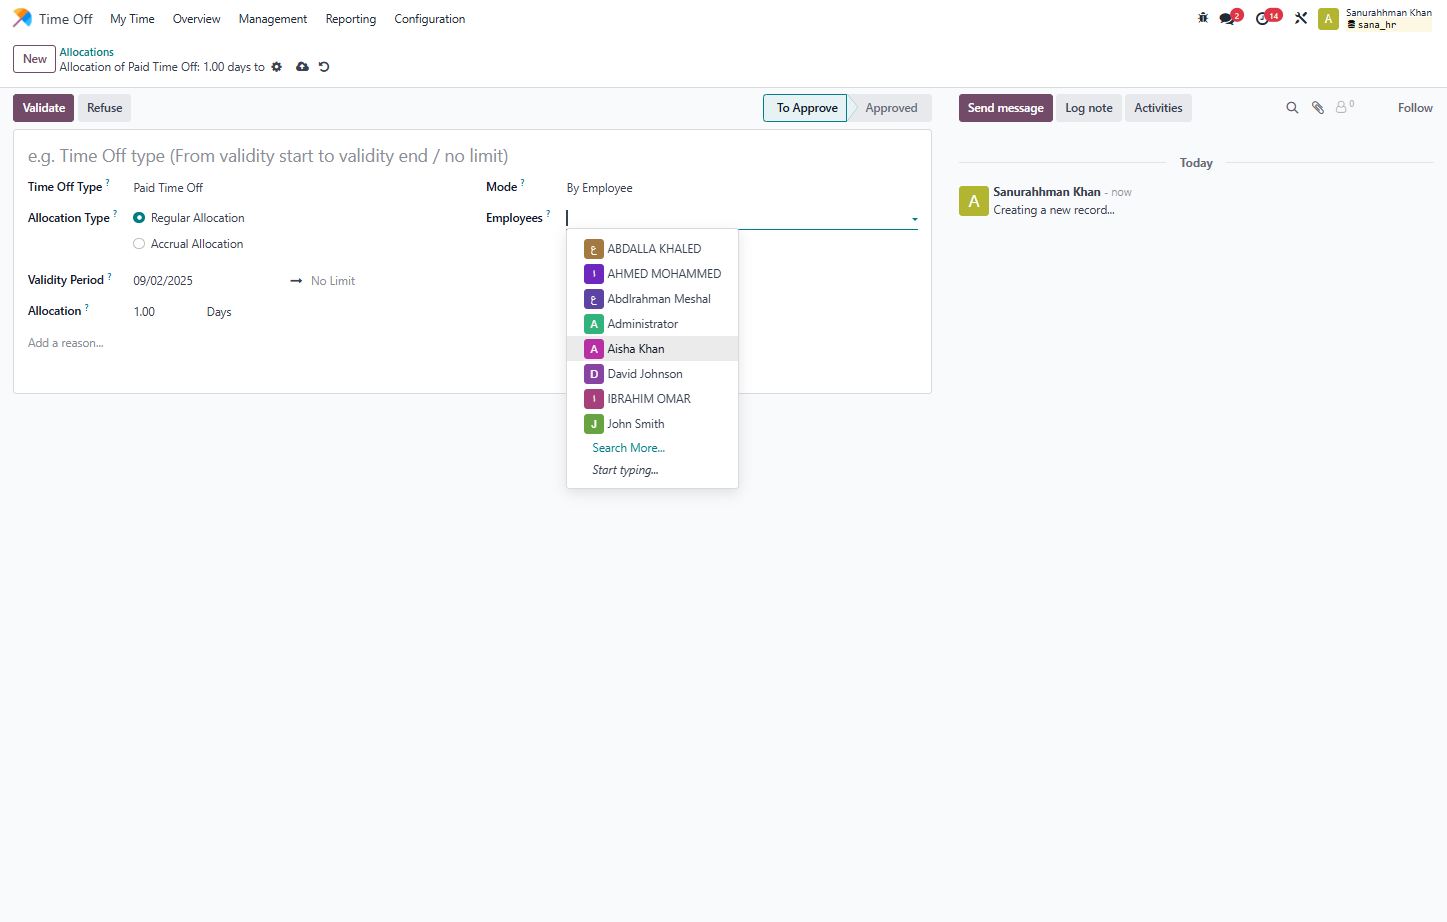Open the record actions gear icon
The height and width of the screenshot is (922, 1447).
[x=277, y=67]
